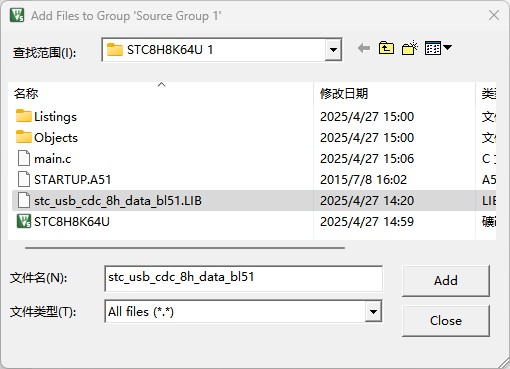Select the STC8H8K64U project file
The image size is (510, 369).
(x=63, y=222)
